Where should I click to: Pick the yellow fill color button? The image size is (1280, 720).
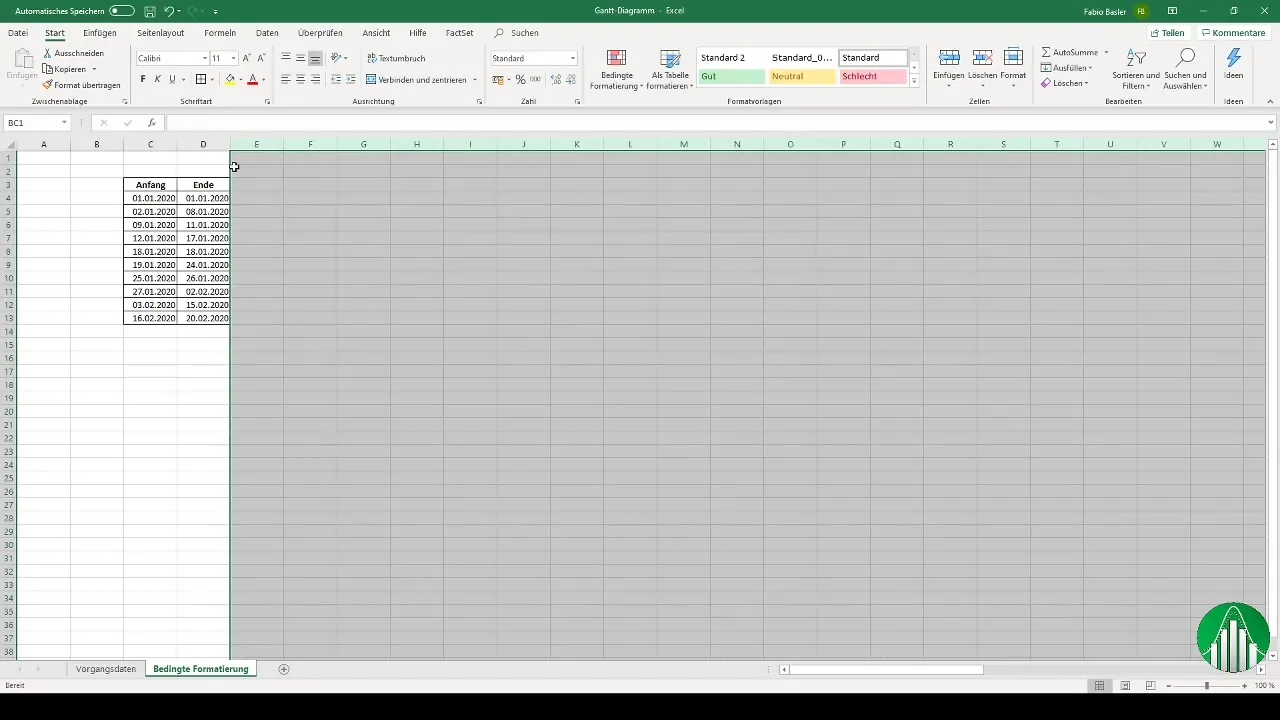coord(230,79)
